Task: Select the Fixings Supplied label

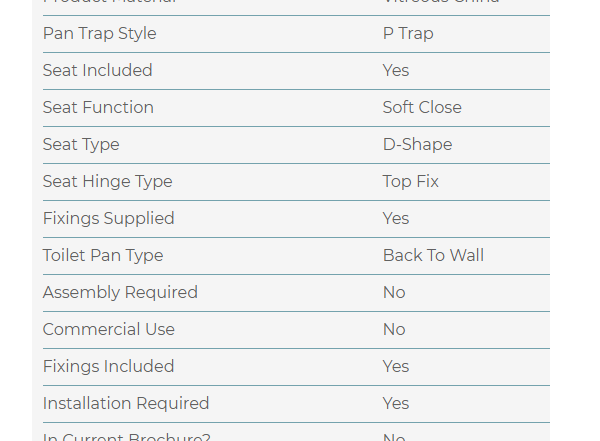Action: coord(108,219)
